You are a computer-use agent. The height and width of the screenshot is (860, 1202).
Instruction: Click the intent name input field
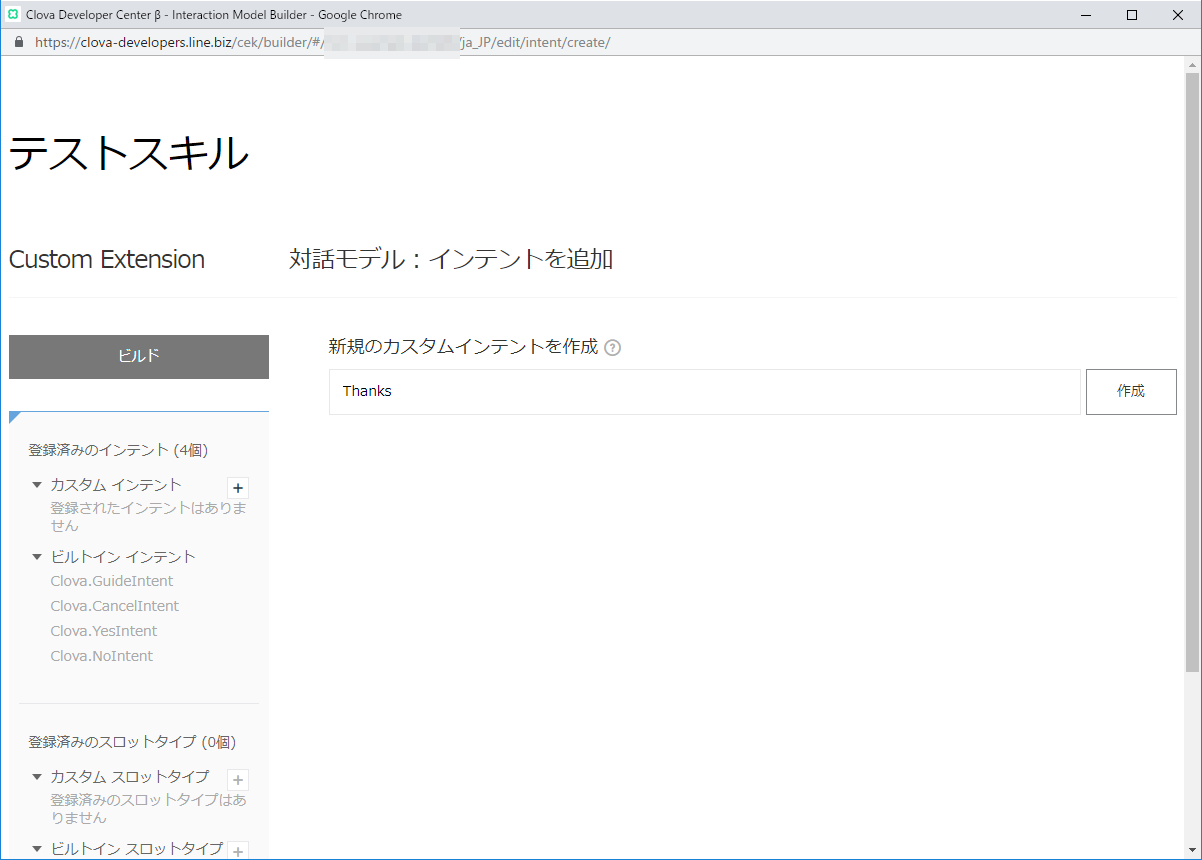click(x=704, y=392)
